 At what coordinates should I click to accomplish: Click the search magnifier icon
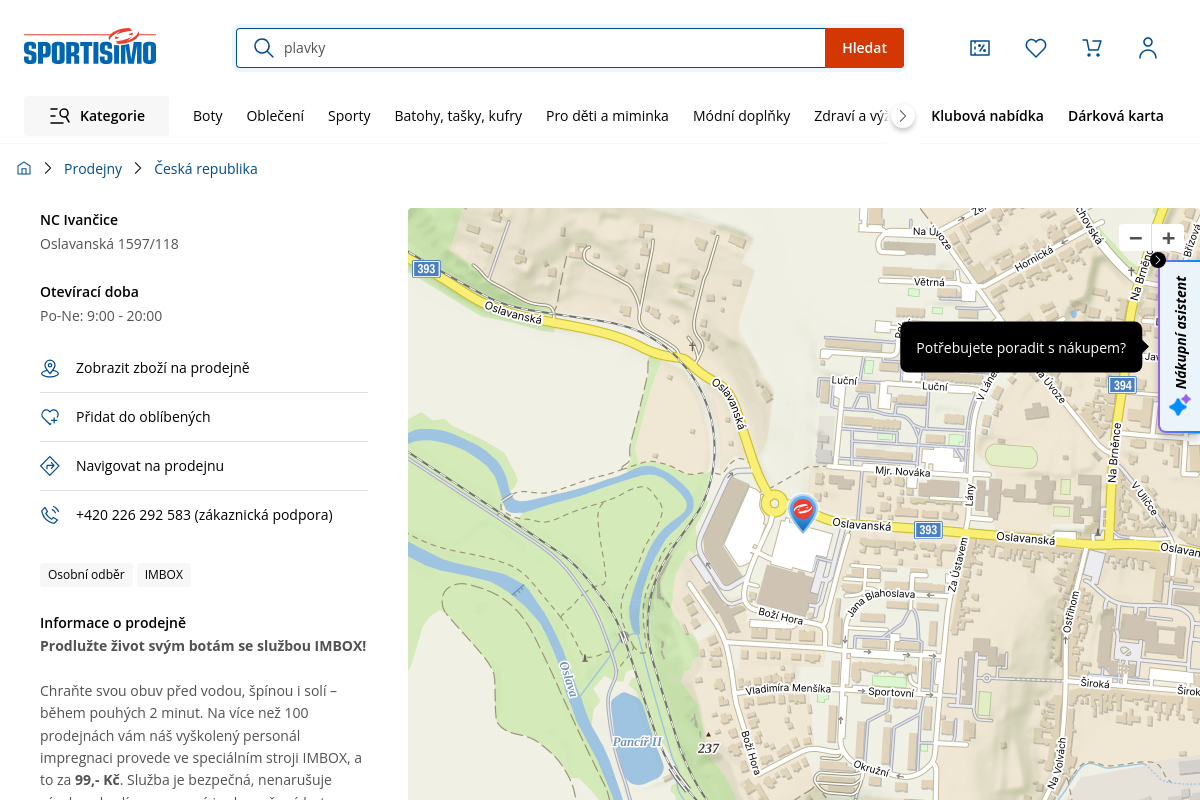click(x=264, y=48)
